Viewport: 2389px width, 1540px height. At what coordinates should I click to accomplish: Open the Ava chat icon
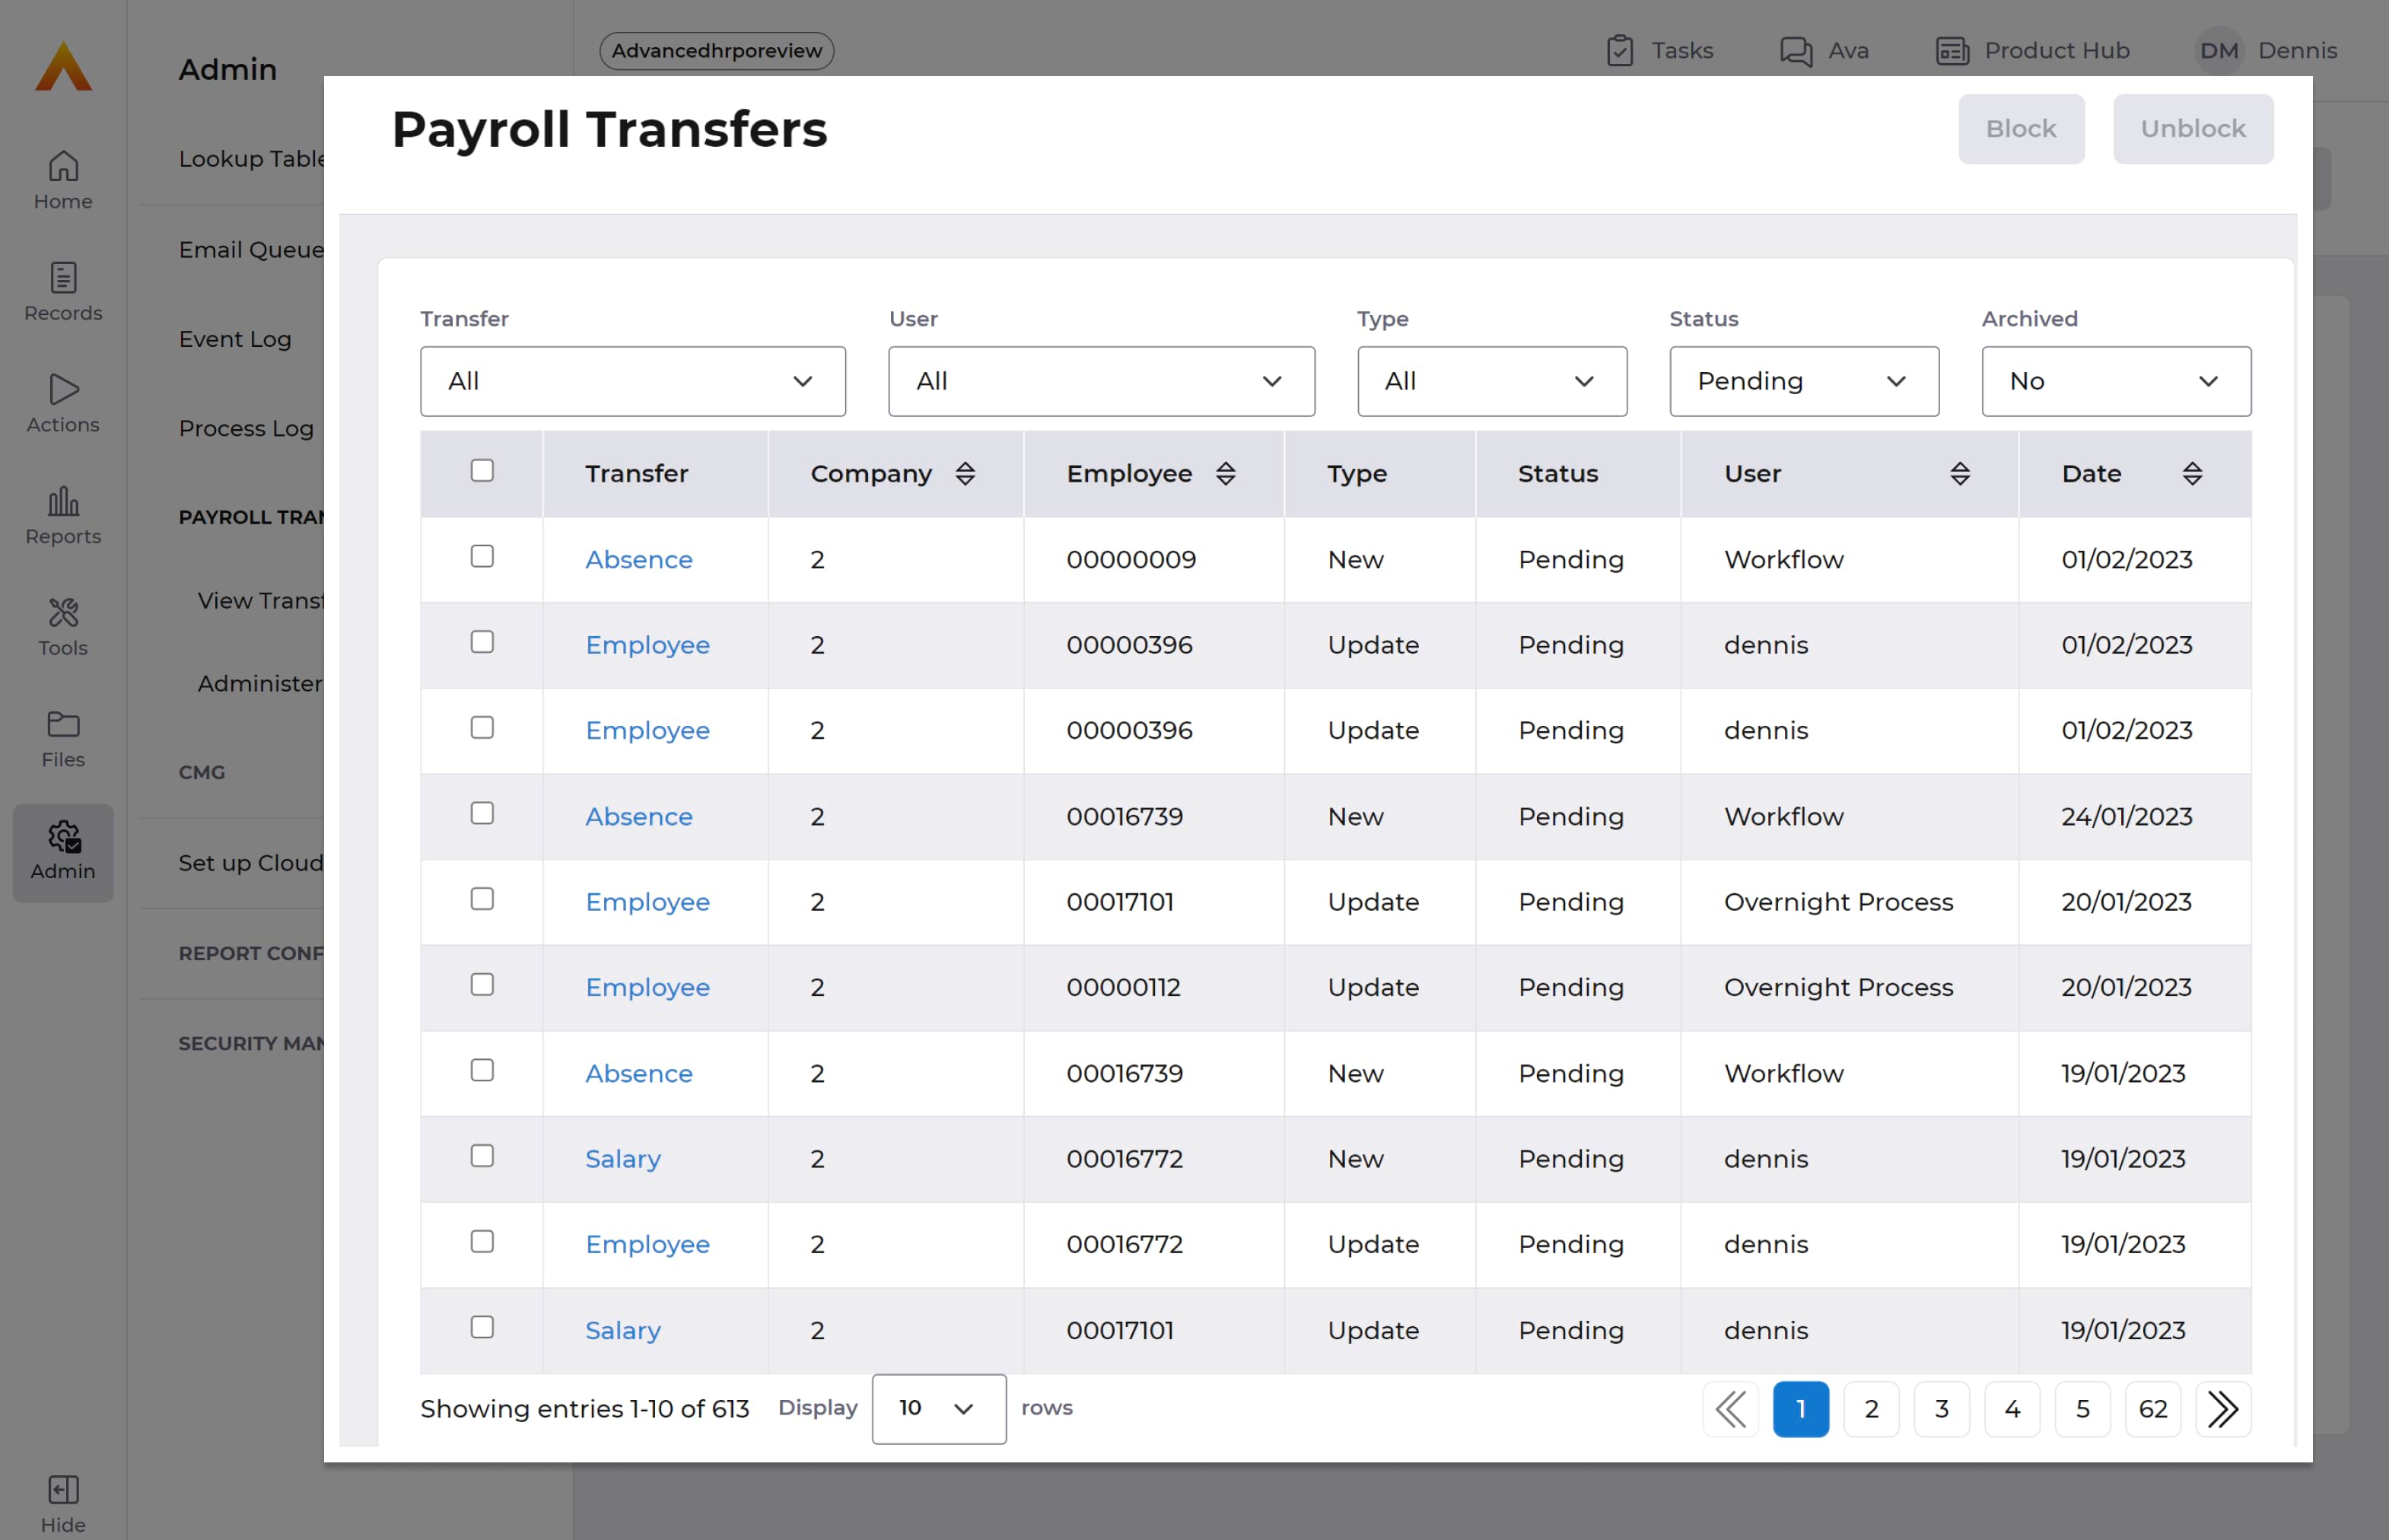click(x=1796, y=50)
